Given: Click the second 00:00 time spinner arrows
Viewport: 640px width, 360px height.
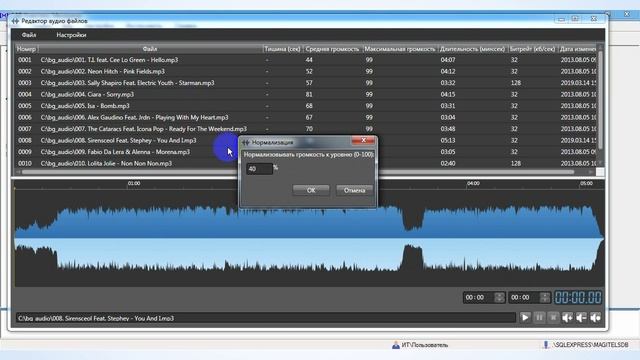Looking at the screenshot, I should [x=545, y=297].
